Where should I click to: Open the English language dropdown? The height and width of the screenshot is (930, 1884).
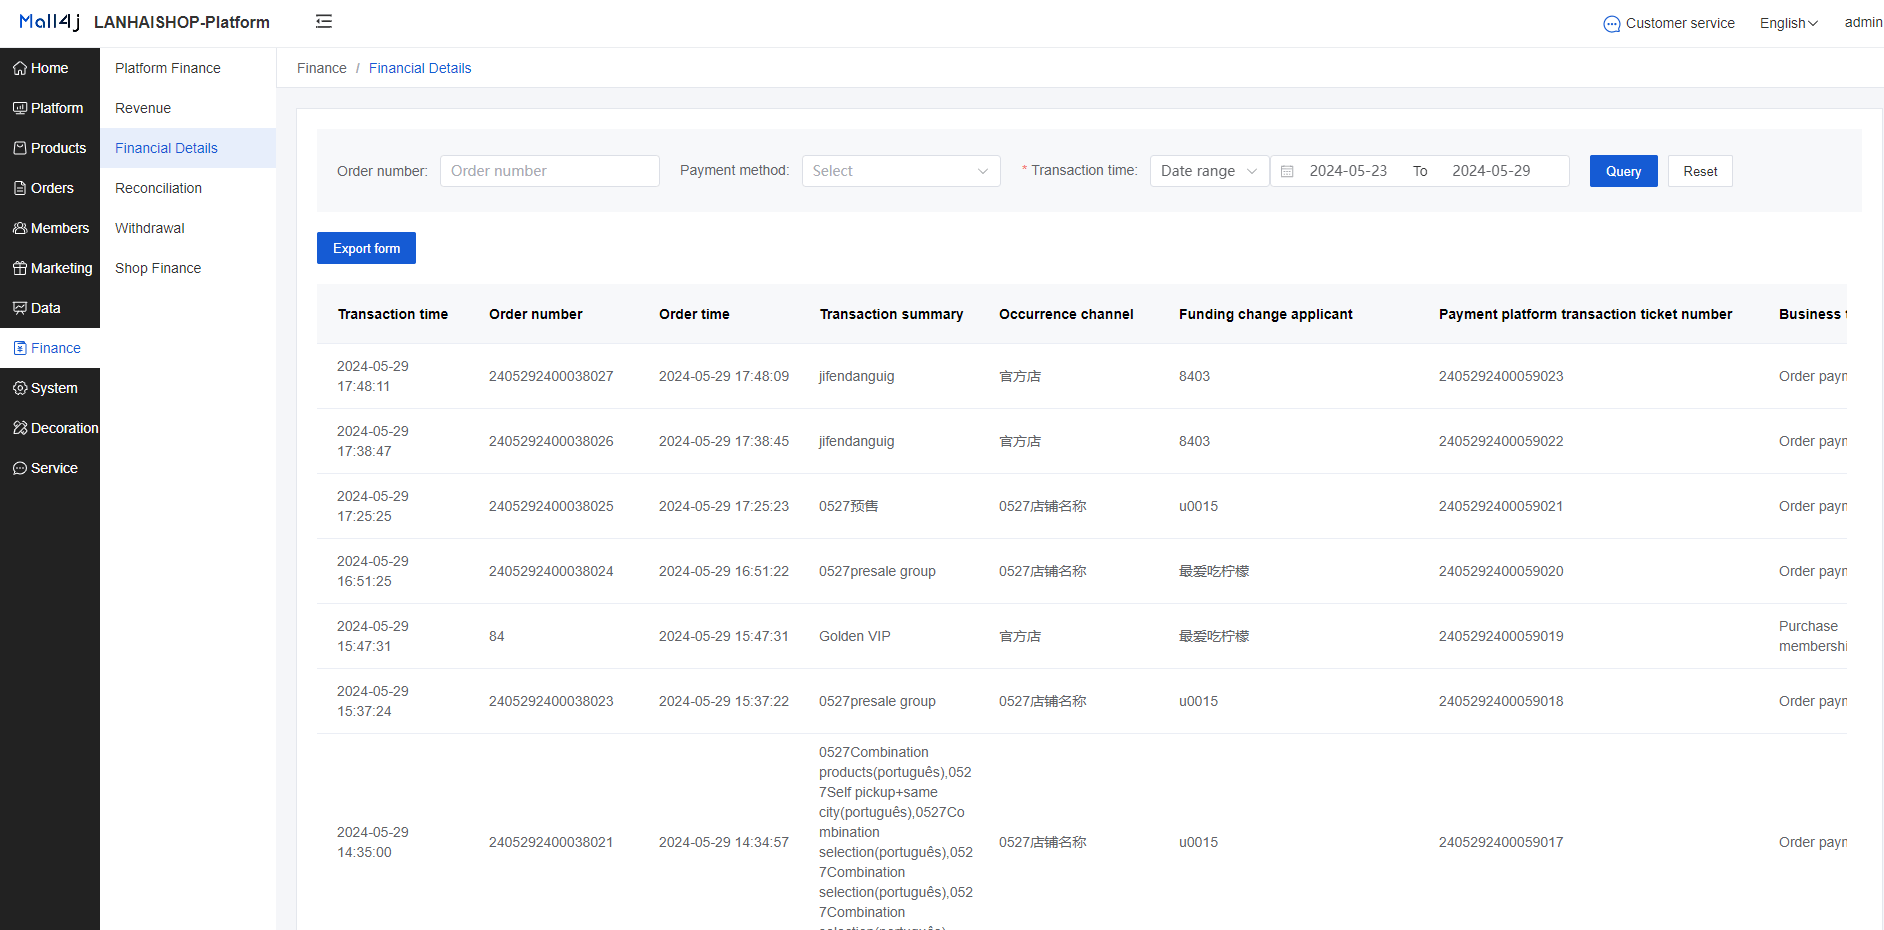coord(1789,23)
